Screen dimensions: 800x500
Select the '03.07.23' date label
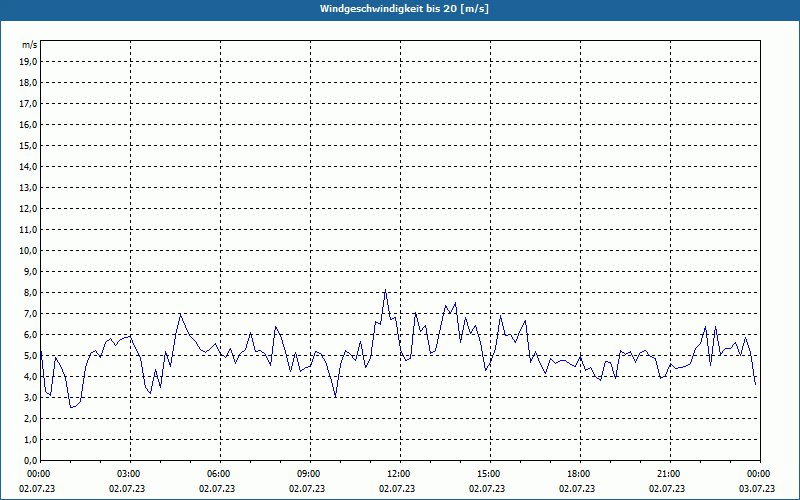tap(757, 488)
